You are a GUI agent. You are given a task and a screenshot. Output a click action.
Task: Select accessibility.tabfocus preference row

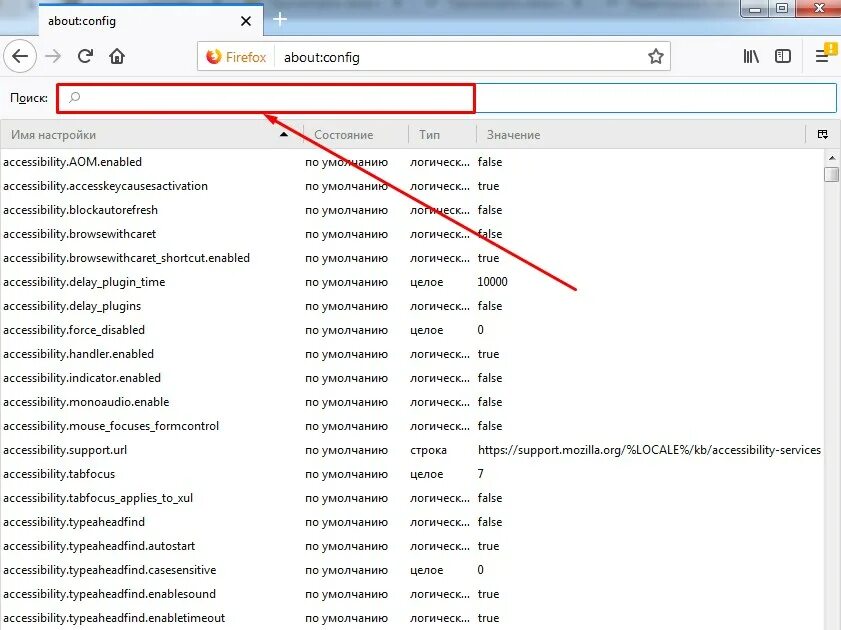point(412,474)
